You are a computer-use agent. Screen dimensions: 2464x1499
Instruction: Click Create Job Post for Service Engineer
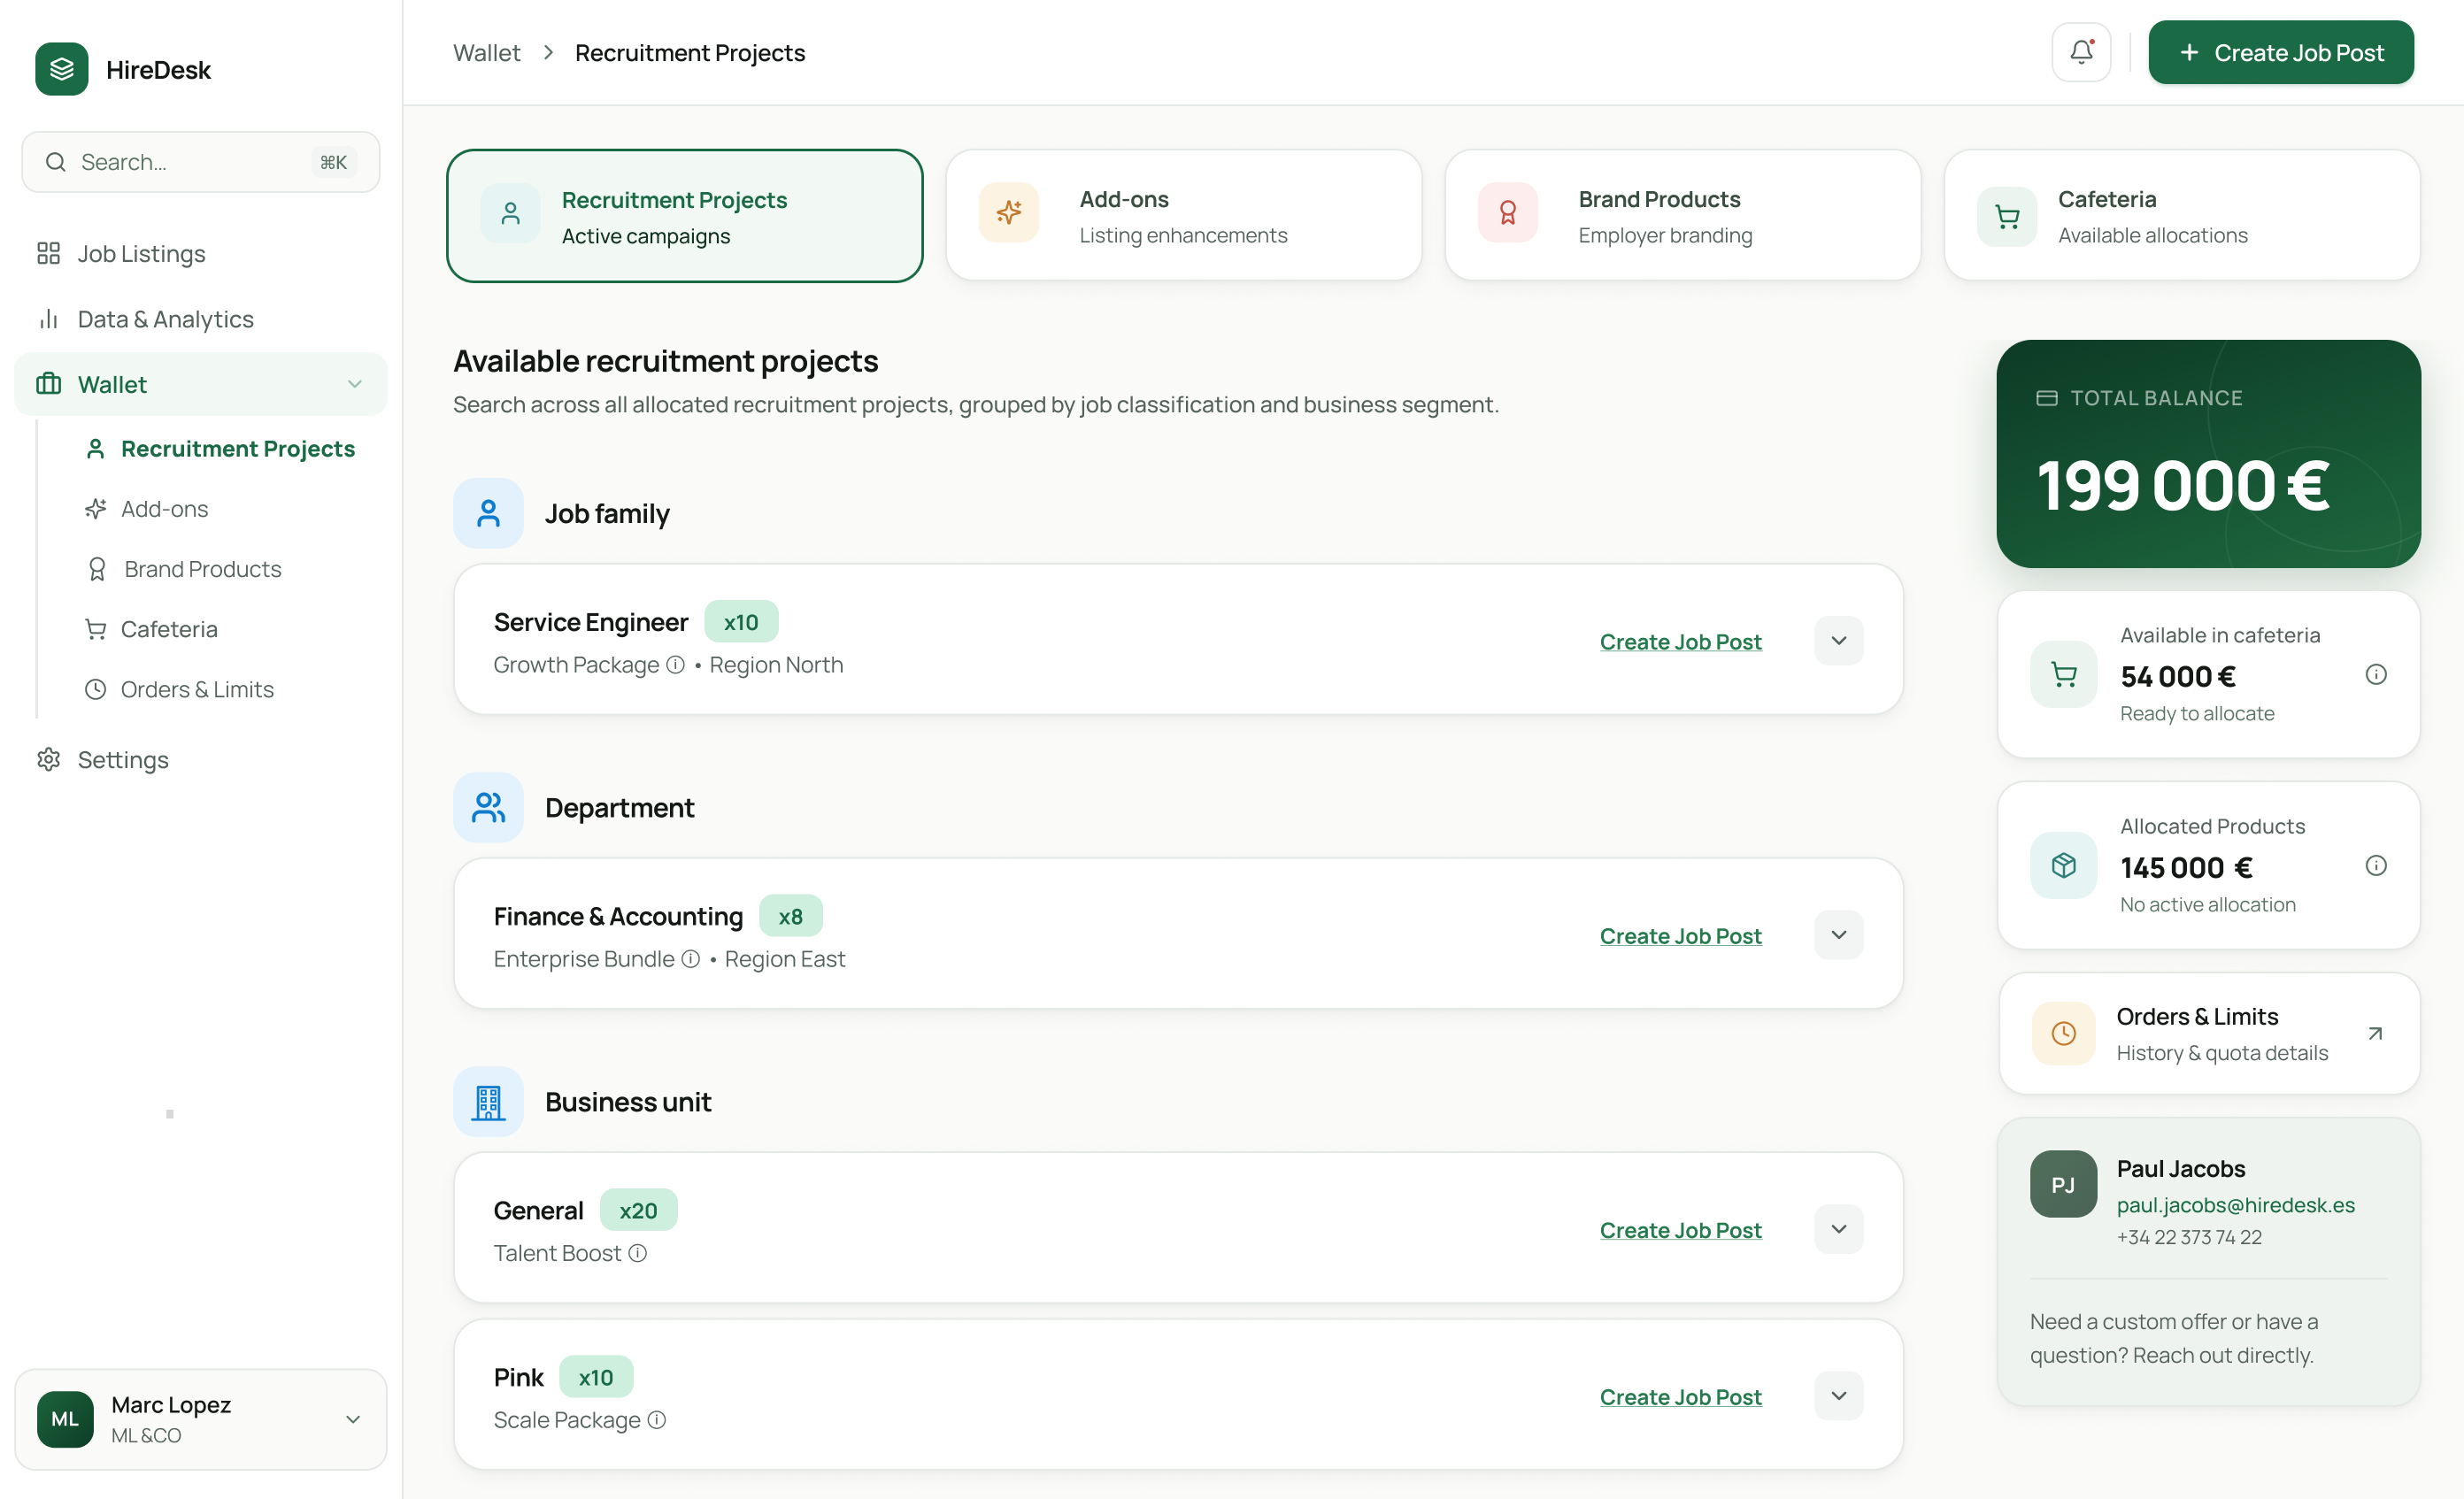point(1680,641)
